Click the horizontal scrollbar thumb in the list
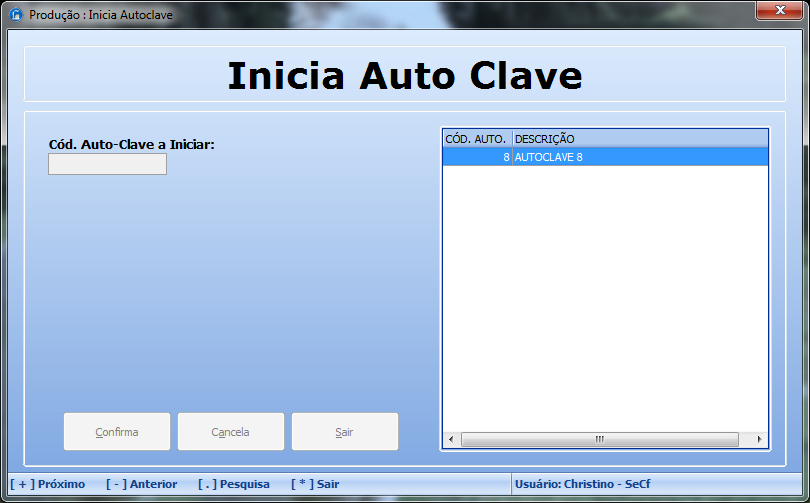Screen dimensions: 810x503 600,439
